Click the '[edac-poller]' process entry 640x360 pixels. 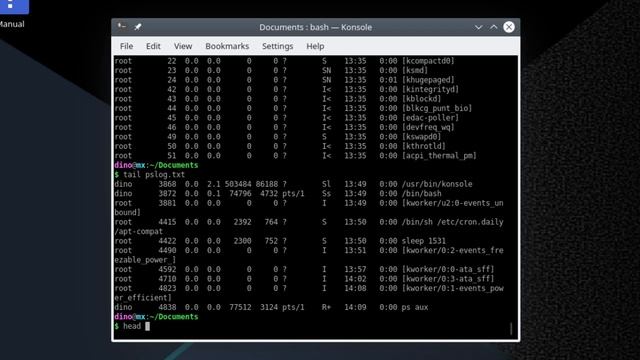click(x=430, y=118)
